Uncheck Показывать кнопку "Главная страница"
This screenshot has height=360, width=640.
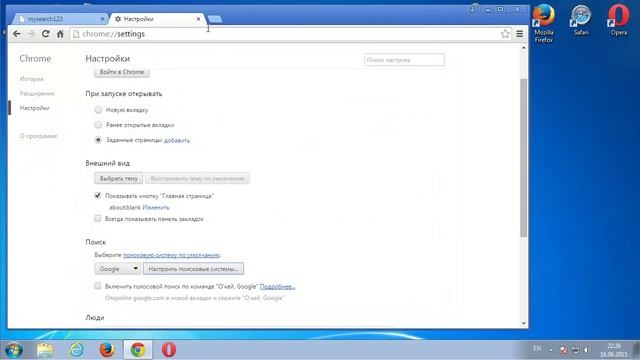pos(98,196)
